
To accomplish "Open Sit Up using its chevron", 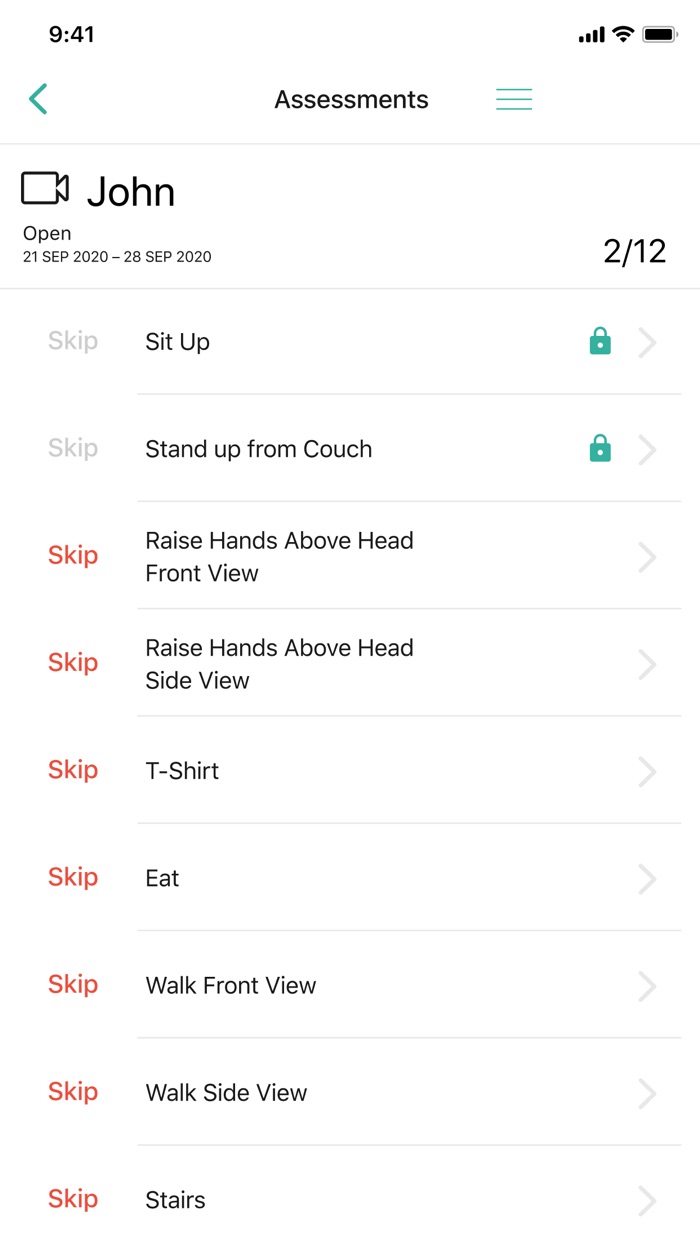I will pyautogui.click(x=647, y=343).
